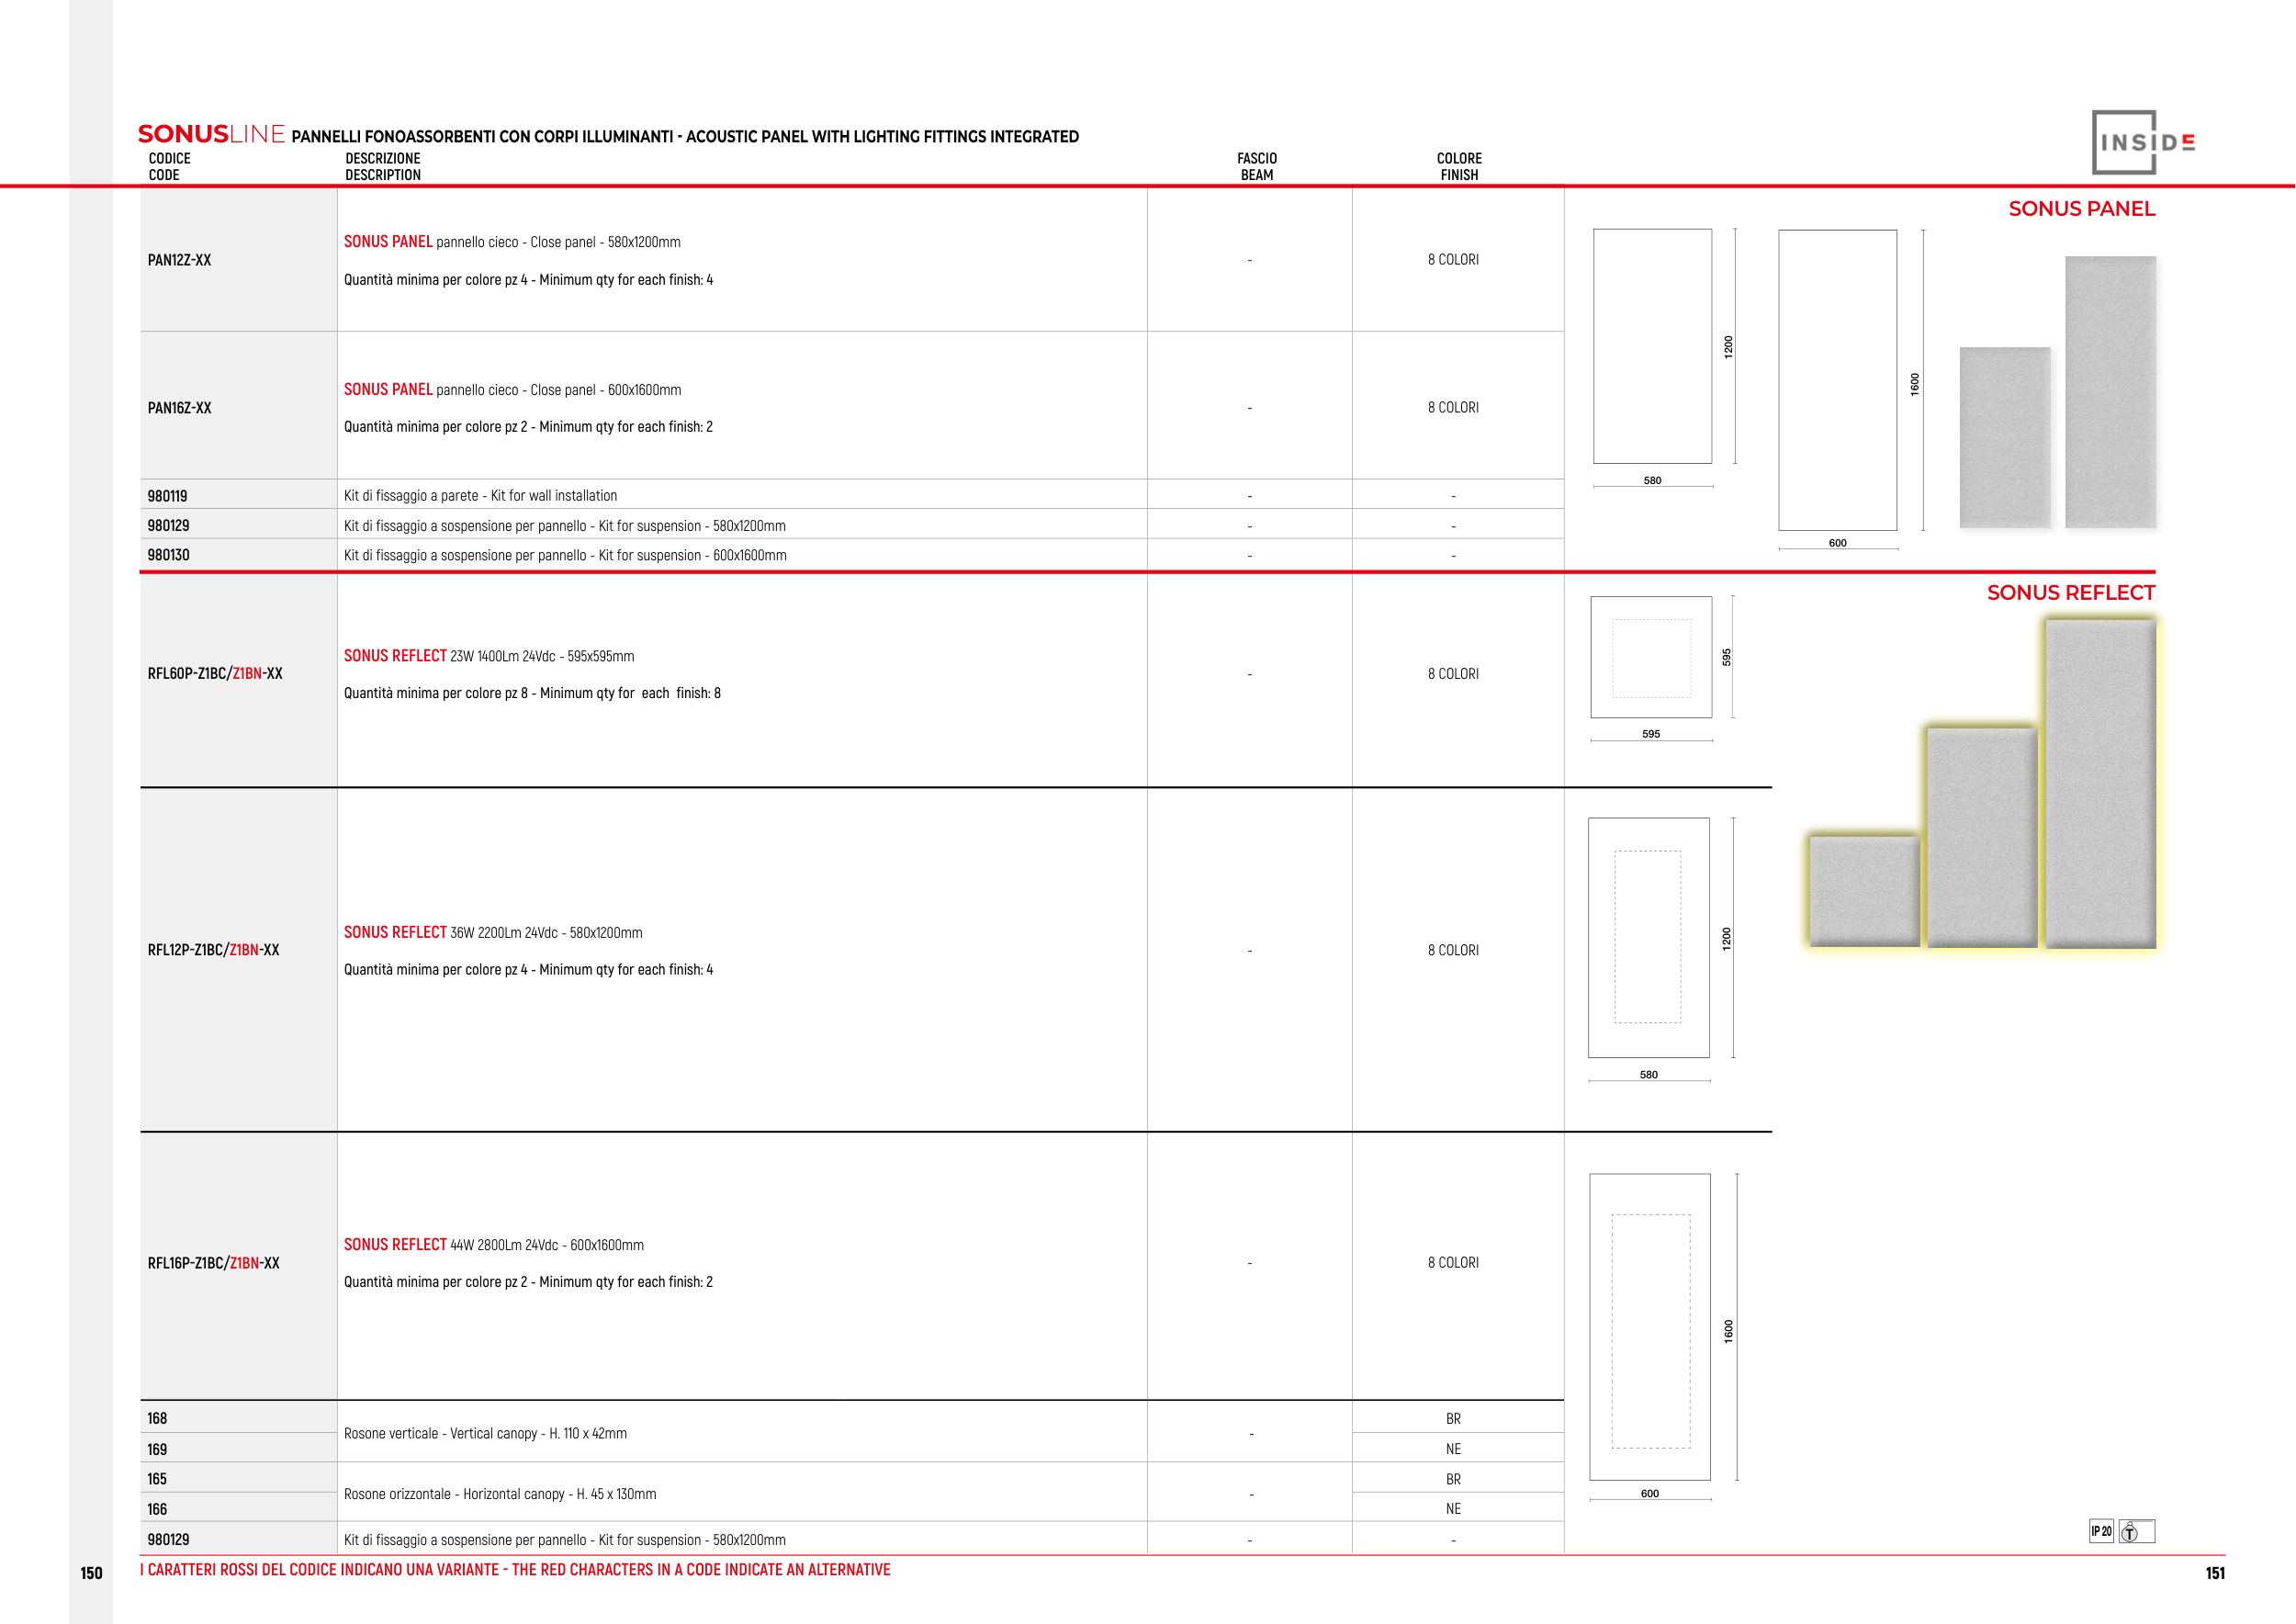Select product code PAN12Z-XX
This screenshot has height=1624, width=2296.
click(x=179, y=260)
